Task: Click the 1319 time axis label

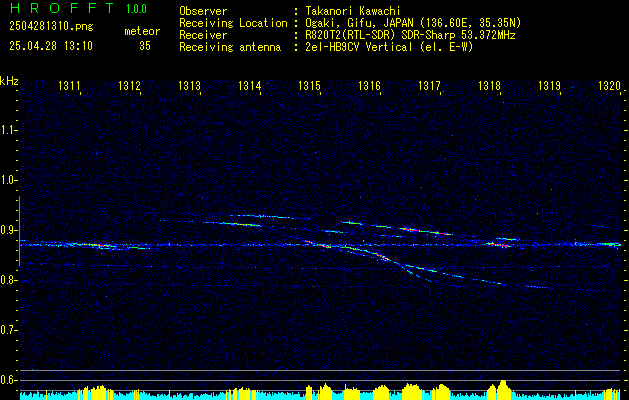Action: pyautogui.click(x=549, y=85)
